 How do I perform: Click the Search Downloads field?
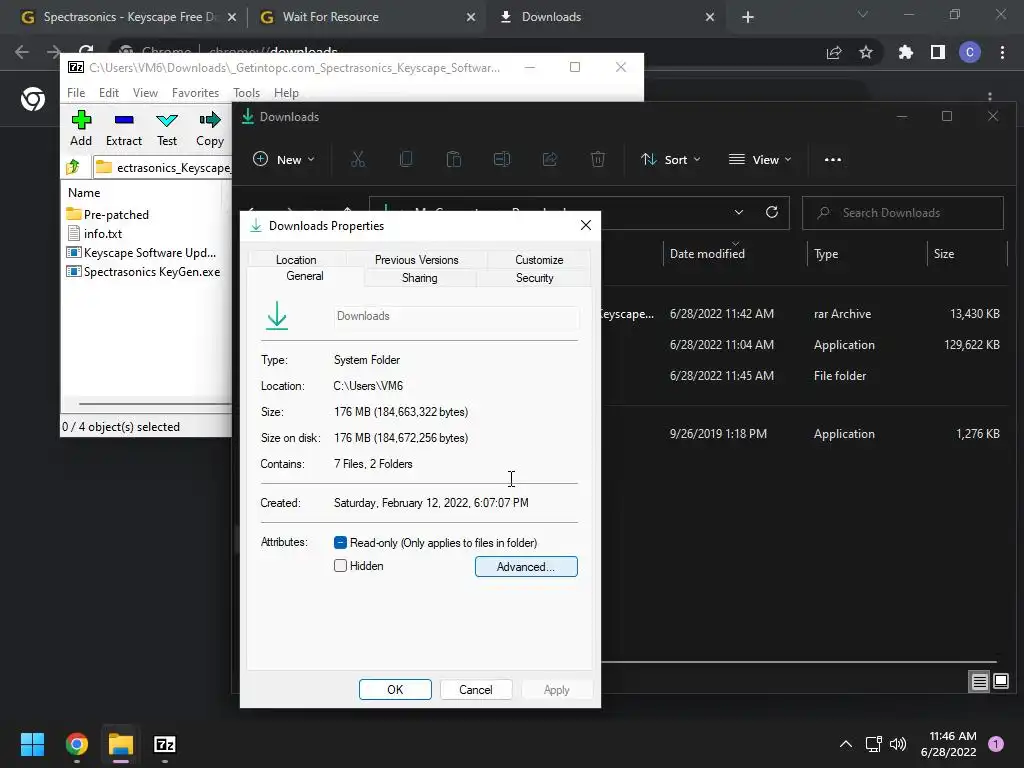click(903, 213)
